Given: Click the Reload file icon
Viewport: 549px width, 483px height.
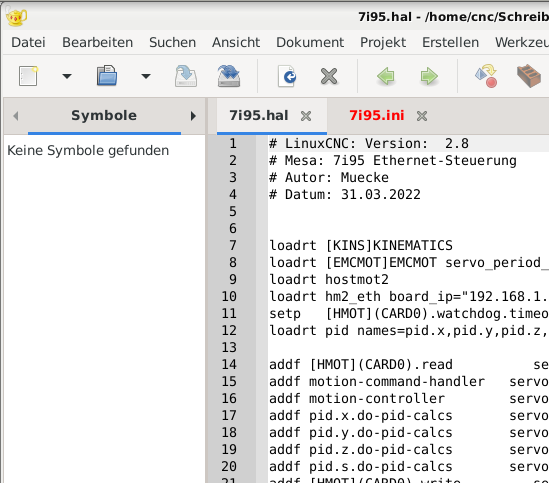Looking at the screenshot, I should [x=287, y=76].
